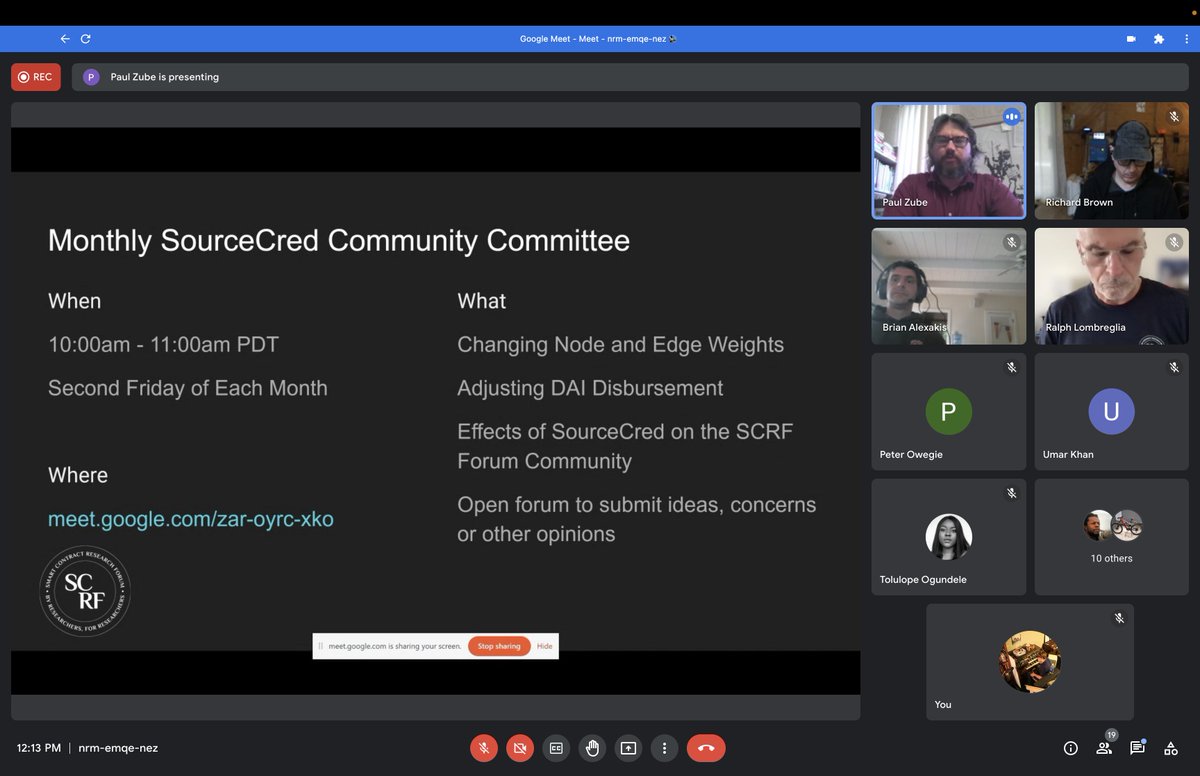Click Richard Brown's muted mic icon
Viewport: 1200px width, 776px height.
[x=1174, y=117]
